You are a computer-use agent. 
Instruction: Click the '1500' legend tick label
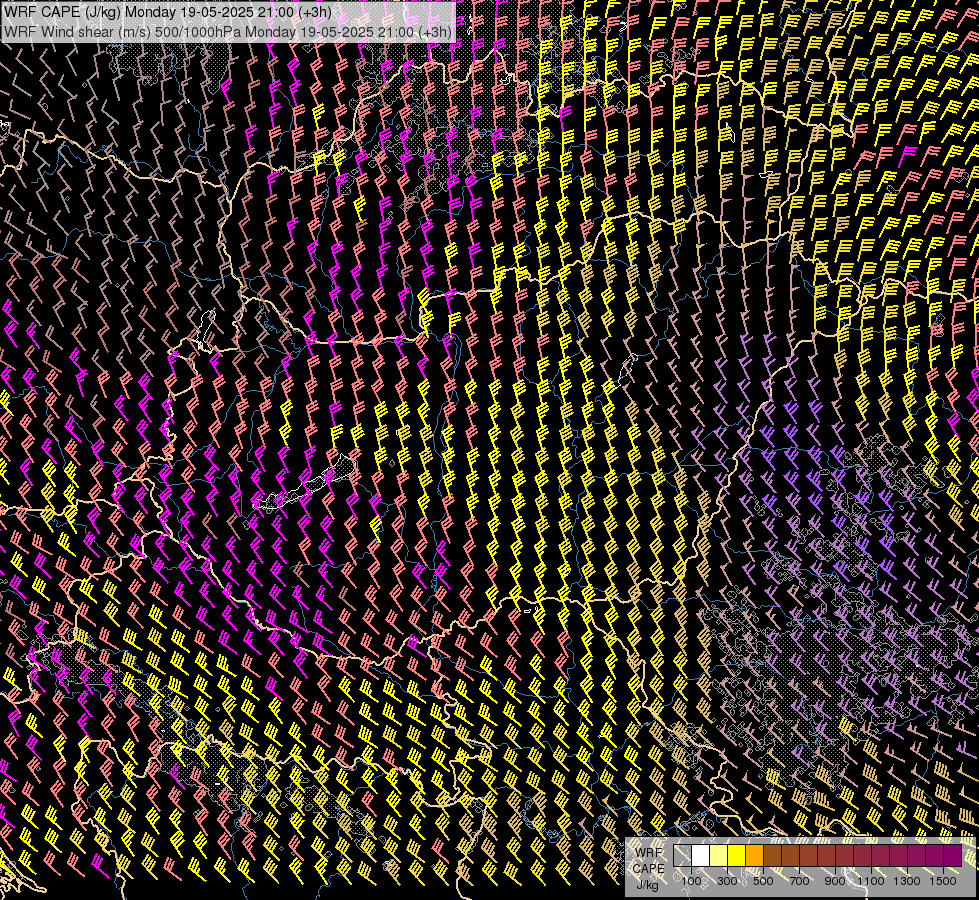coord(943,881)
